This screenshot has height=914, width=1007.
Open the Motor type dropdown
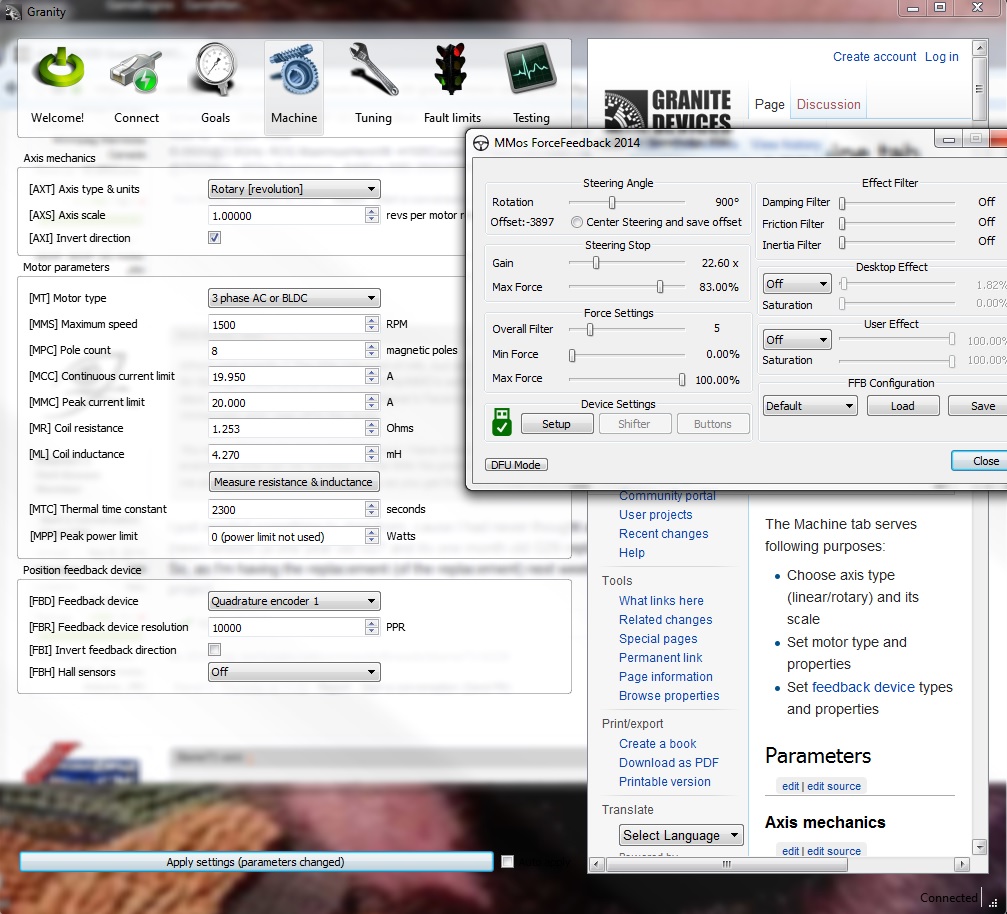click(x=294, y=298)
